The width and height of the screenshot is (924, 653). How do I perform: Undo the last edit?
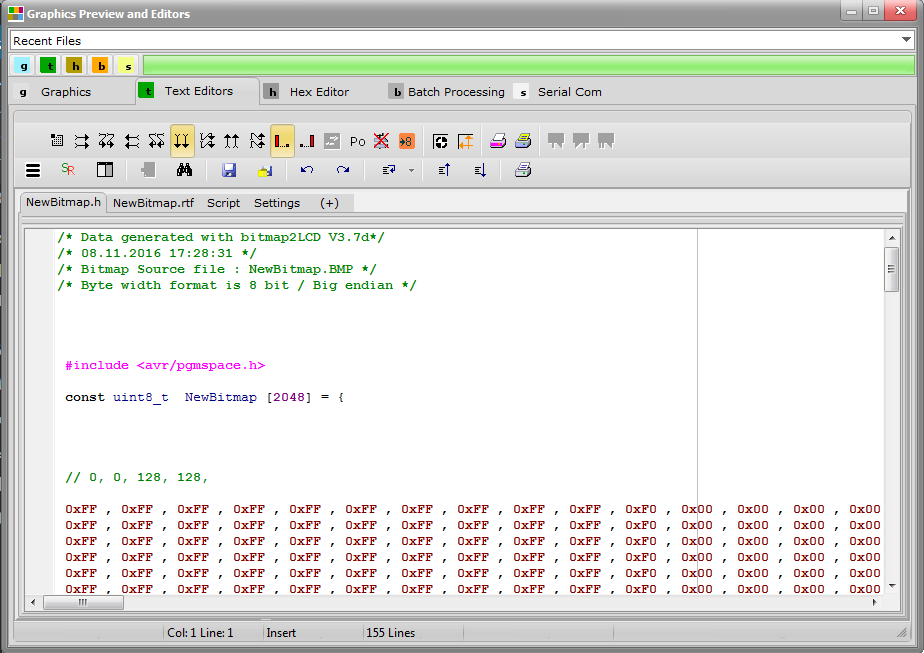307,170
